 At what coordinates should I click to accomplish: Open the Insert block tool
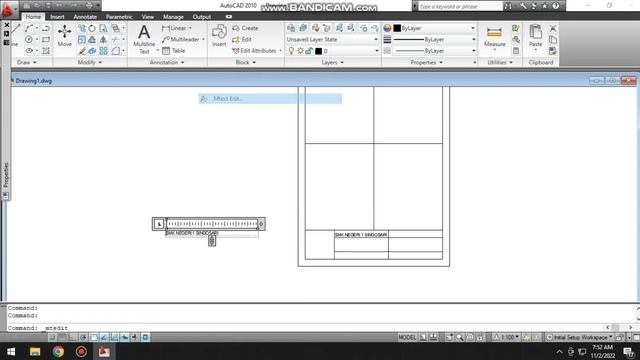click(x=219, y=35)
